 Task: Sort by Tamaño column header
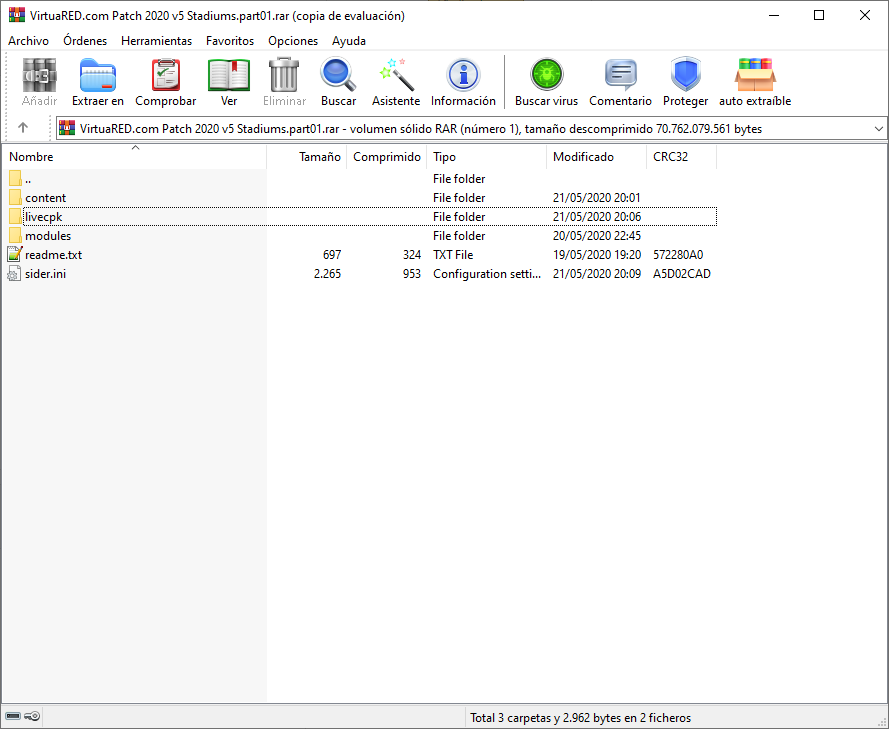pos(307,156)
